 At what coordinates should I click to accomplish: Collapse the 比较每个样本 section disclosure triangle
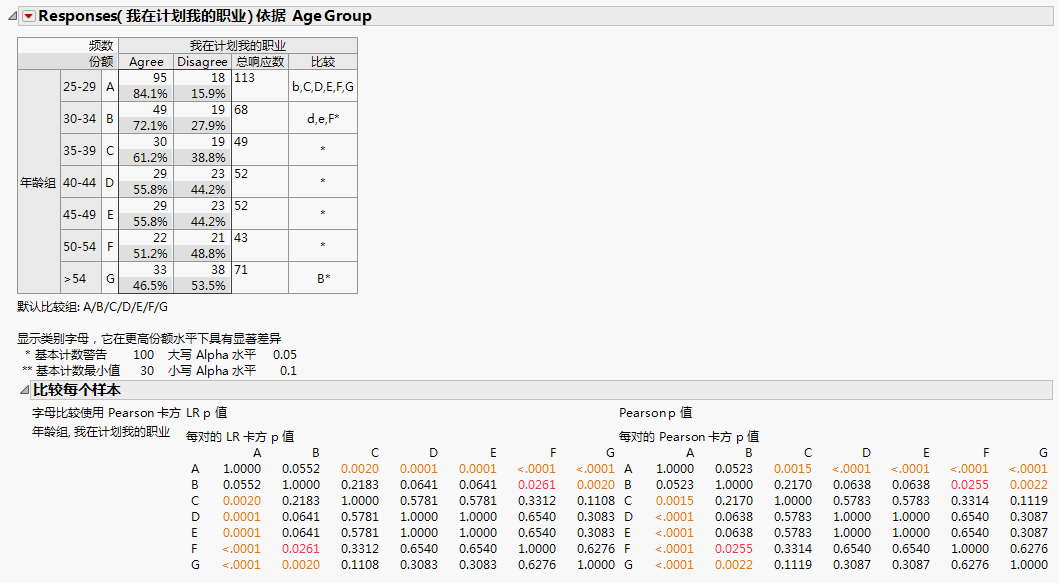[x=24, y=390]
